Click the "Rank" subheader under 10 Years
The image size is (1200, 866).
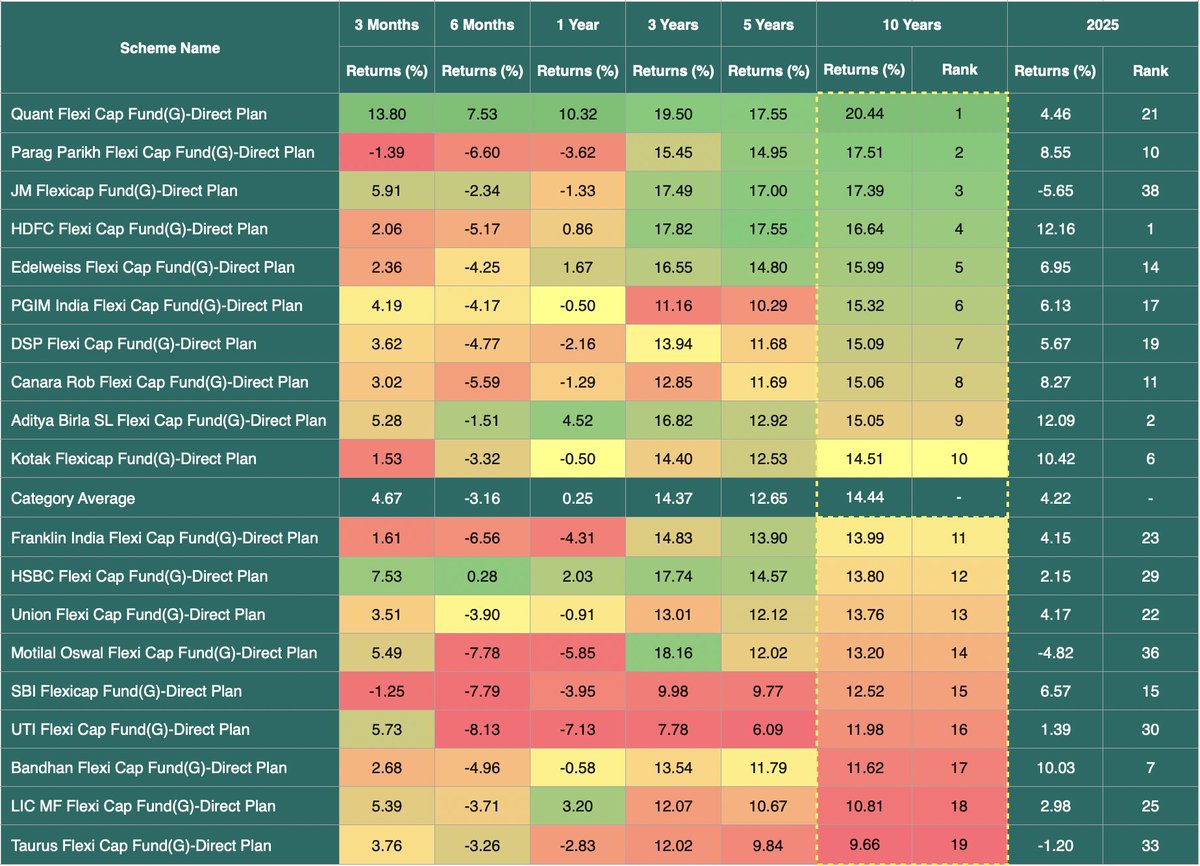click(x=960, y=71)
